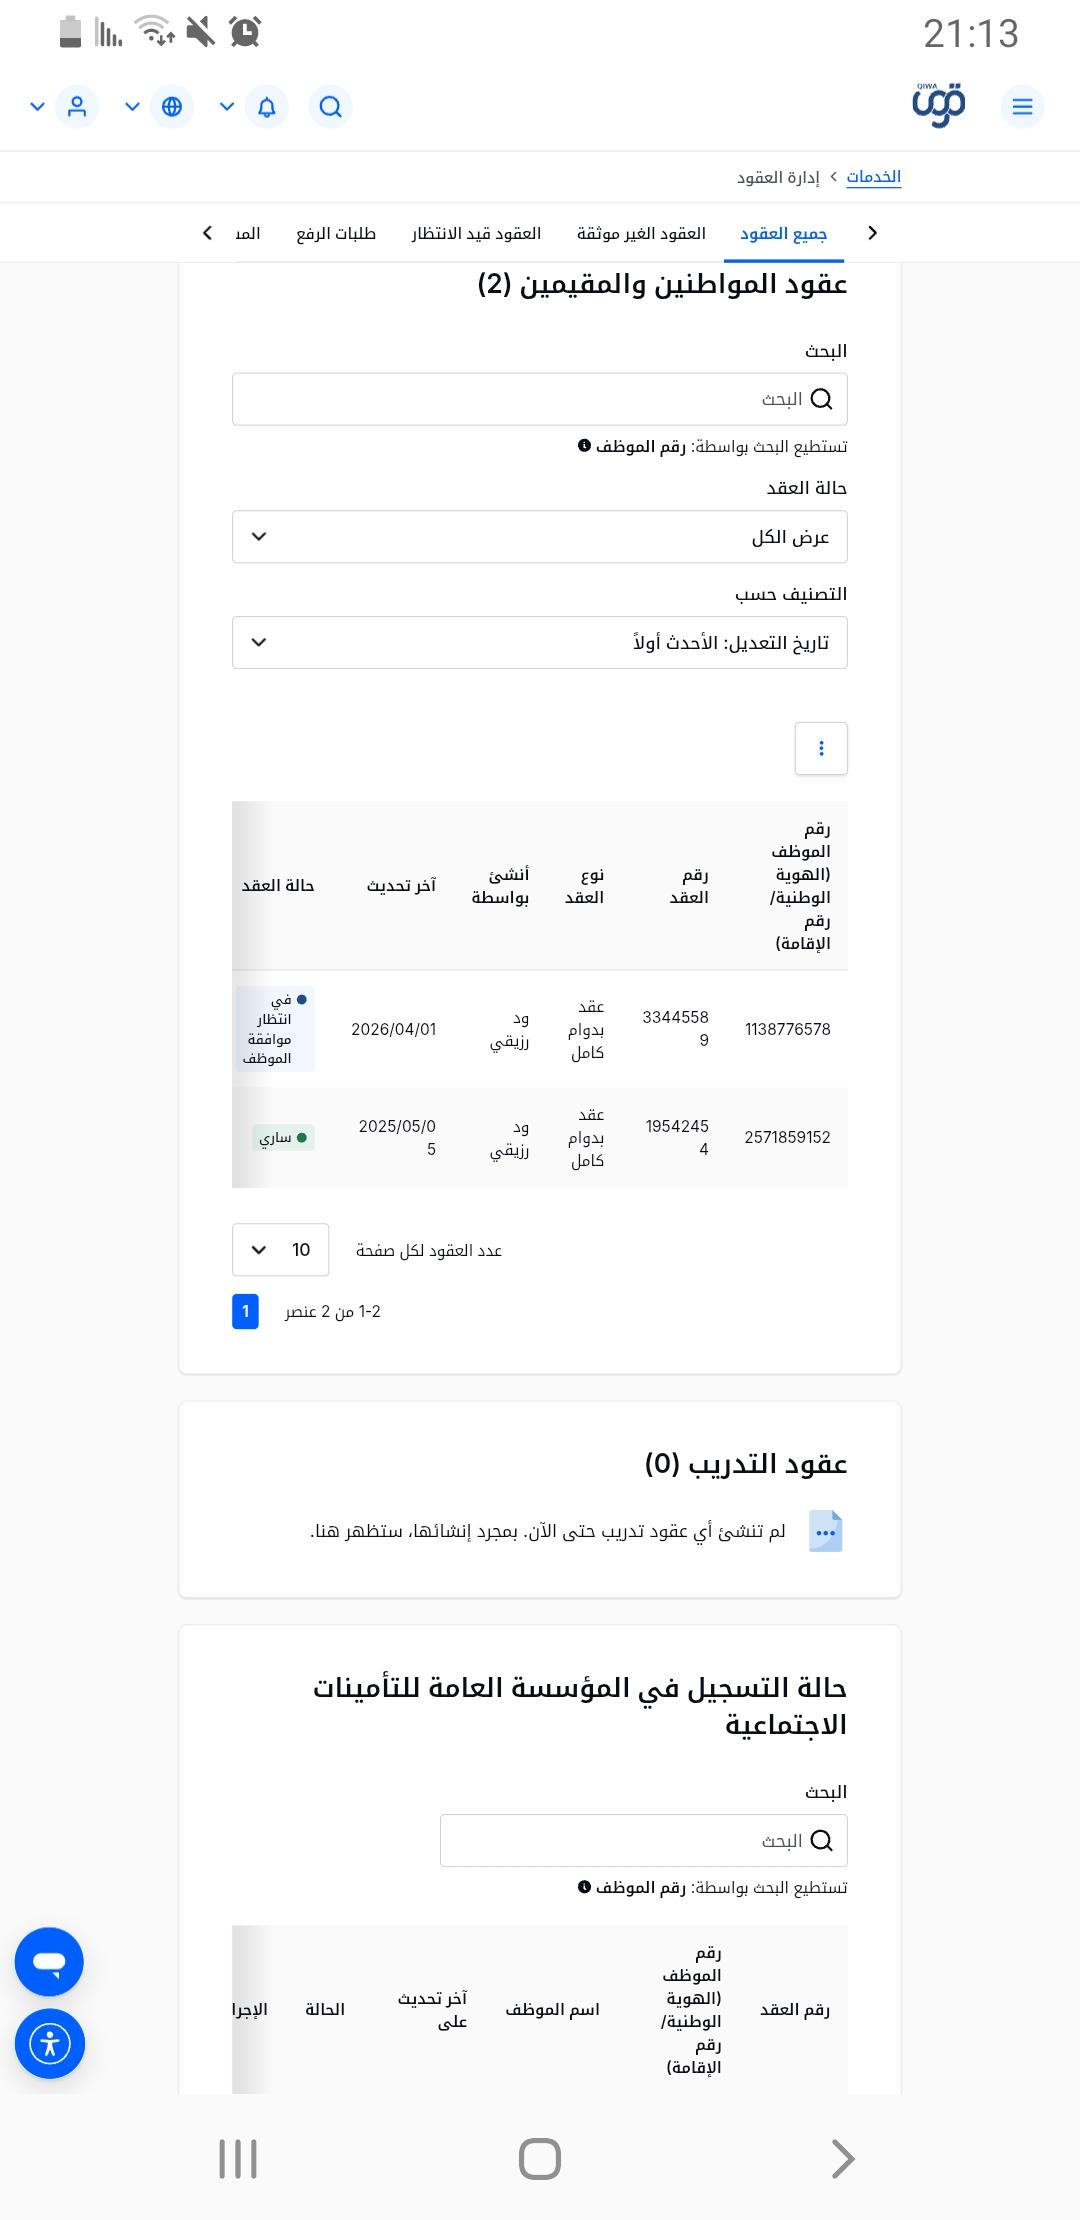Click the contracts search input field
The image size is (1080, 2220).
(x=539, y=398)
